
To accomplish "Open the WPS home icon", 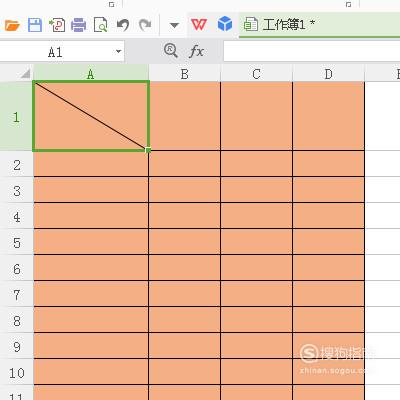I will coord(199,25).
